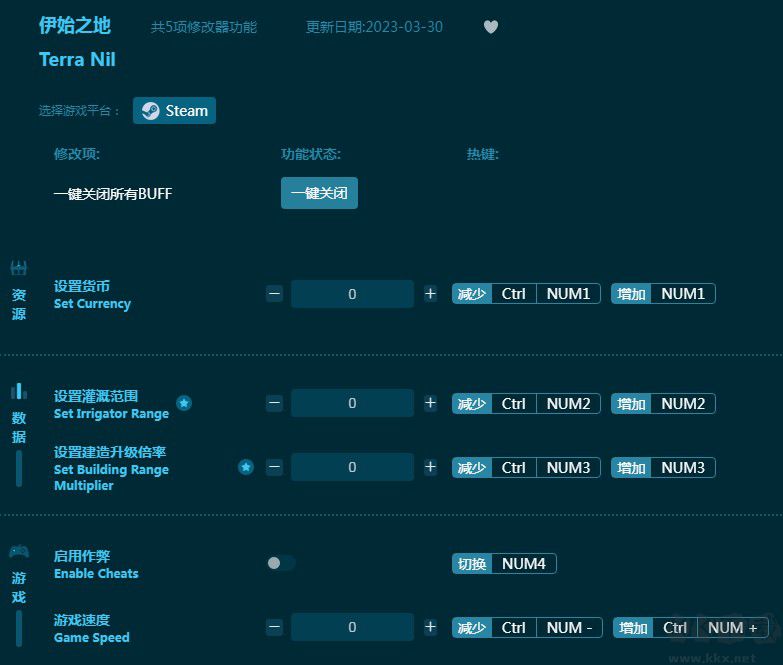
Task: Click the Game Speed value field
Action: tap(352, 627)
